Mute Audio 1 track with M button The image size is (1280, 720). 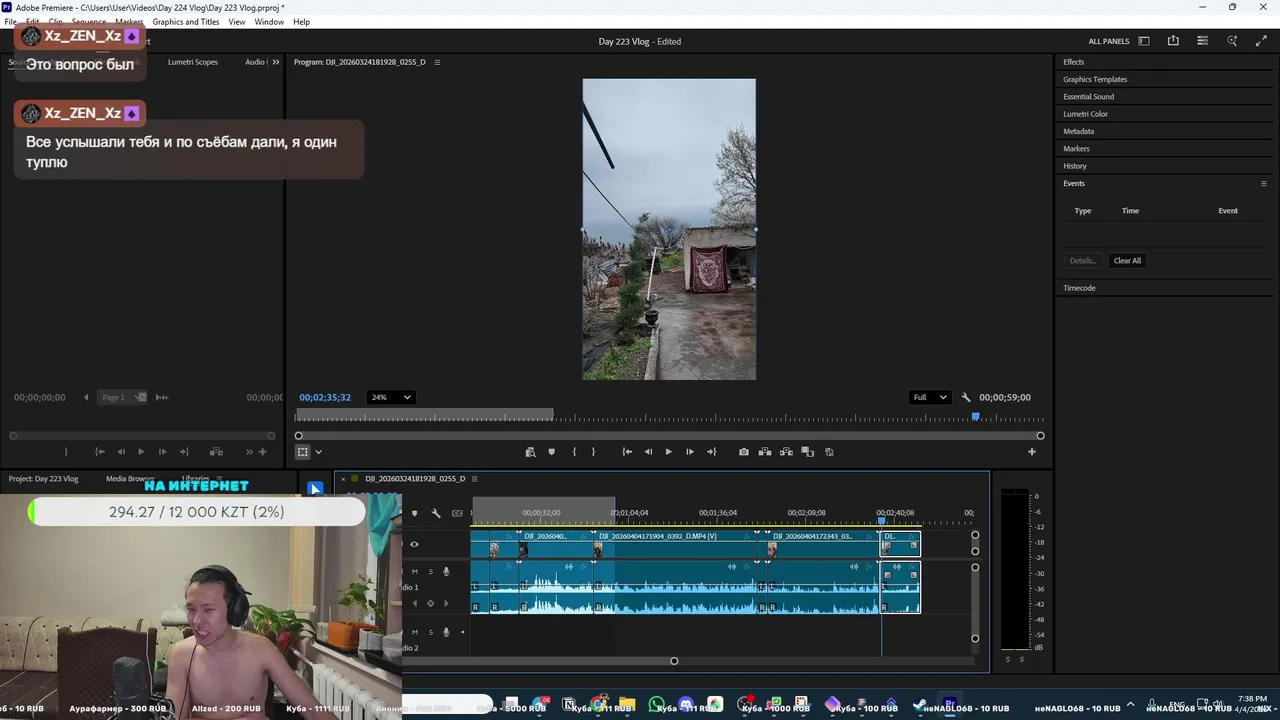(415, 572)
